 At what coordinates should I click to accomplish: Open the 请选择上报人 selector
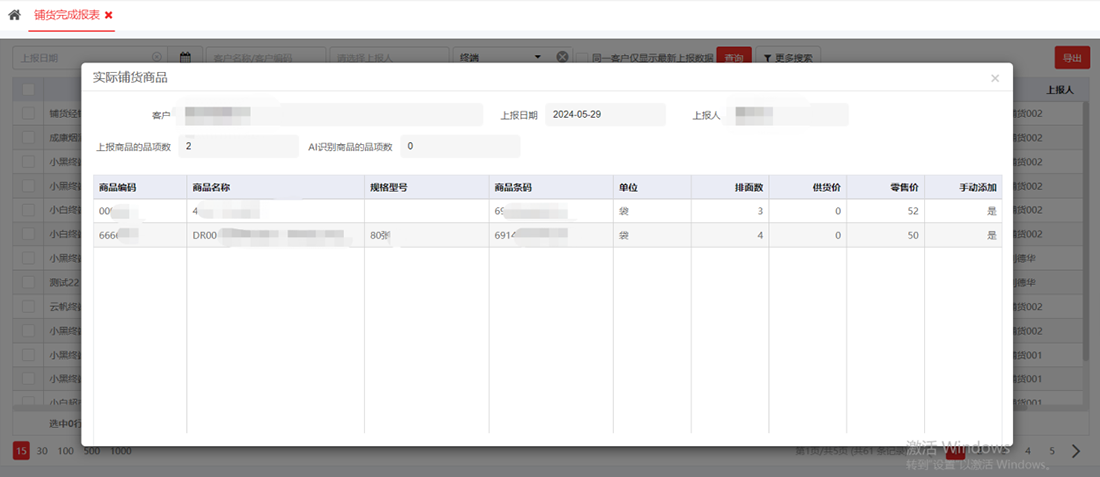388,58
